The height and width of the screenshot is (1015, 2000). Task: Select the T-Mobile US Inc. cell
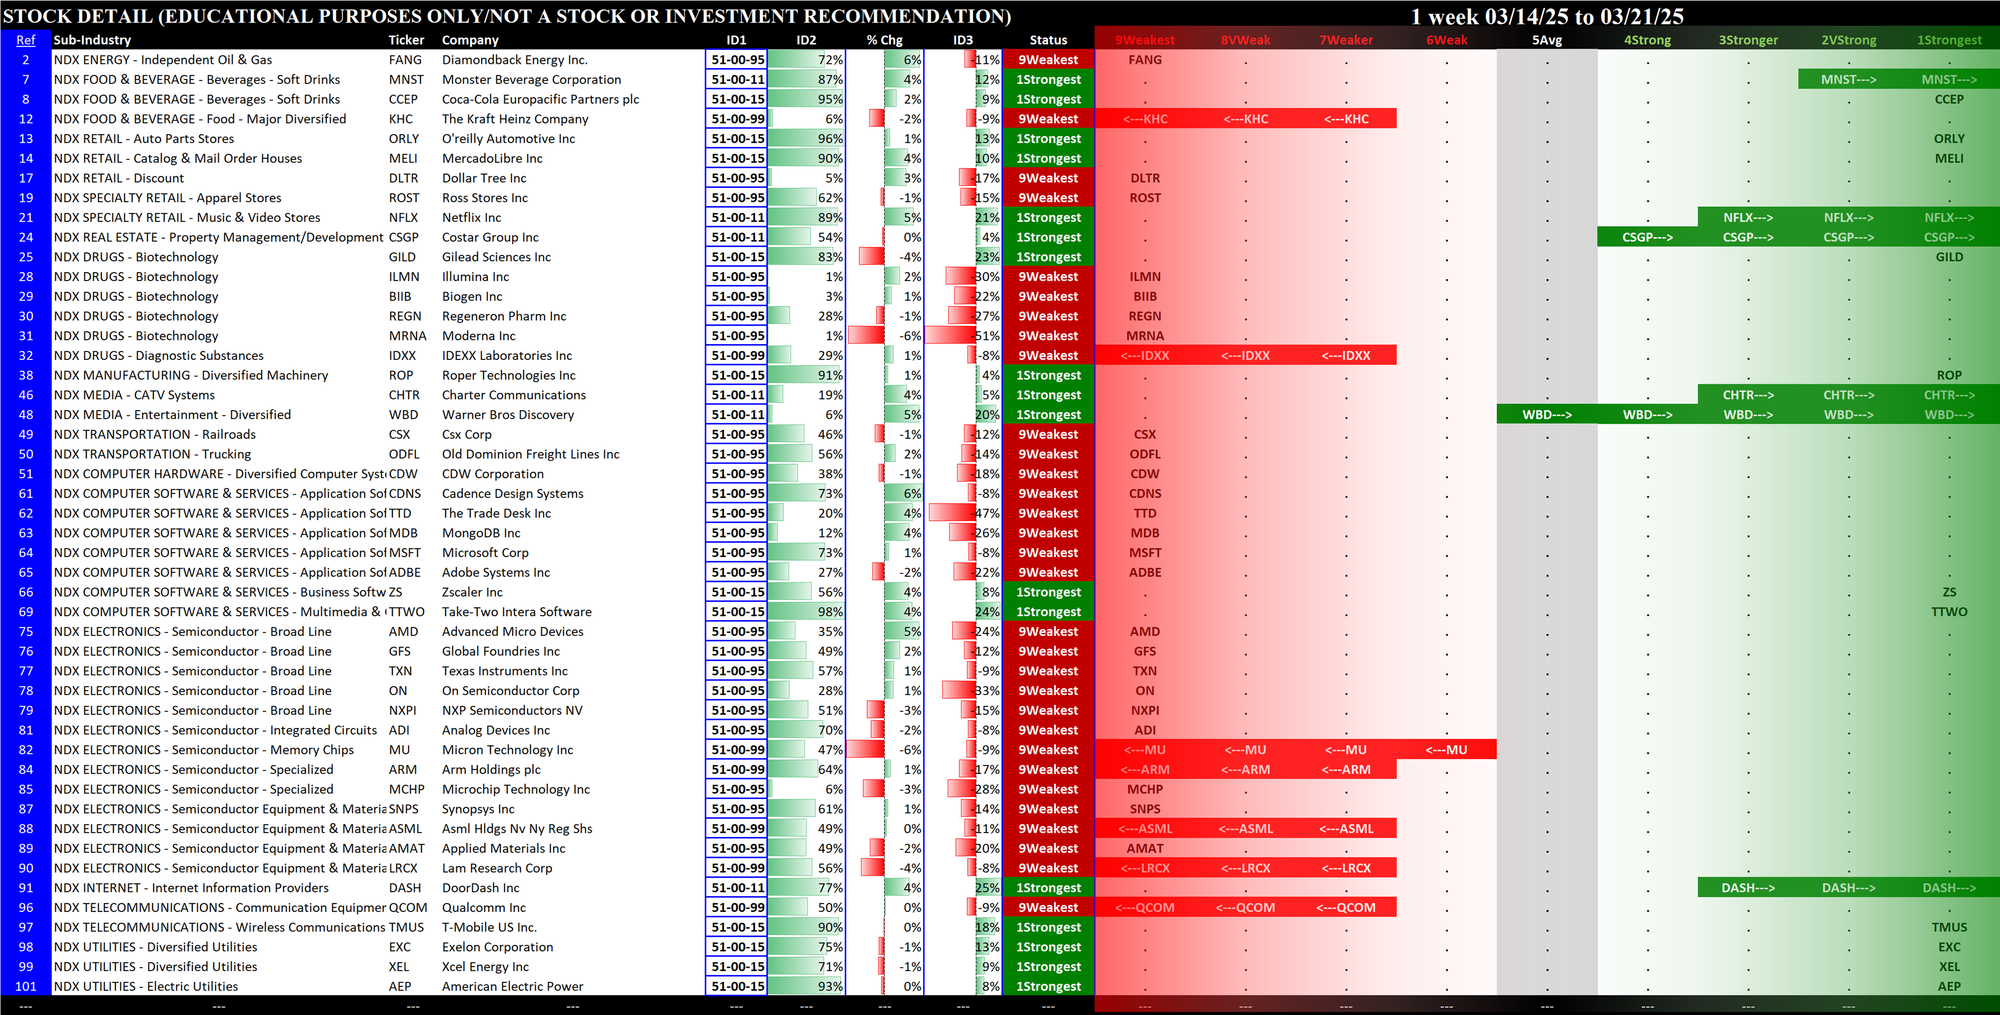click(489, 928)
